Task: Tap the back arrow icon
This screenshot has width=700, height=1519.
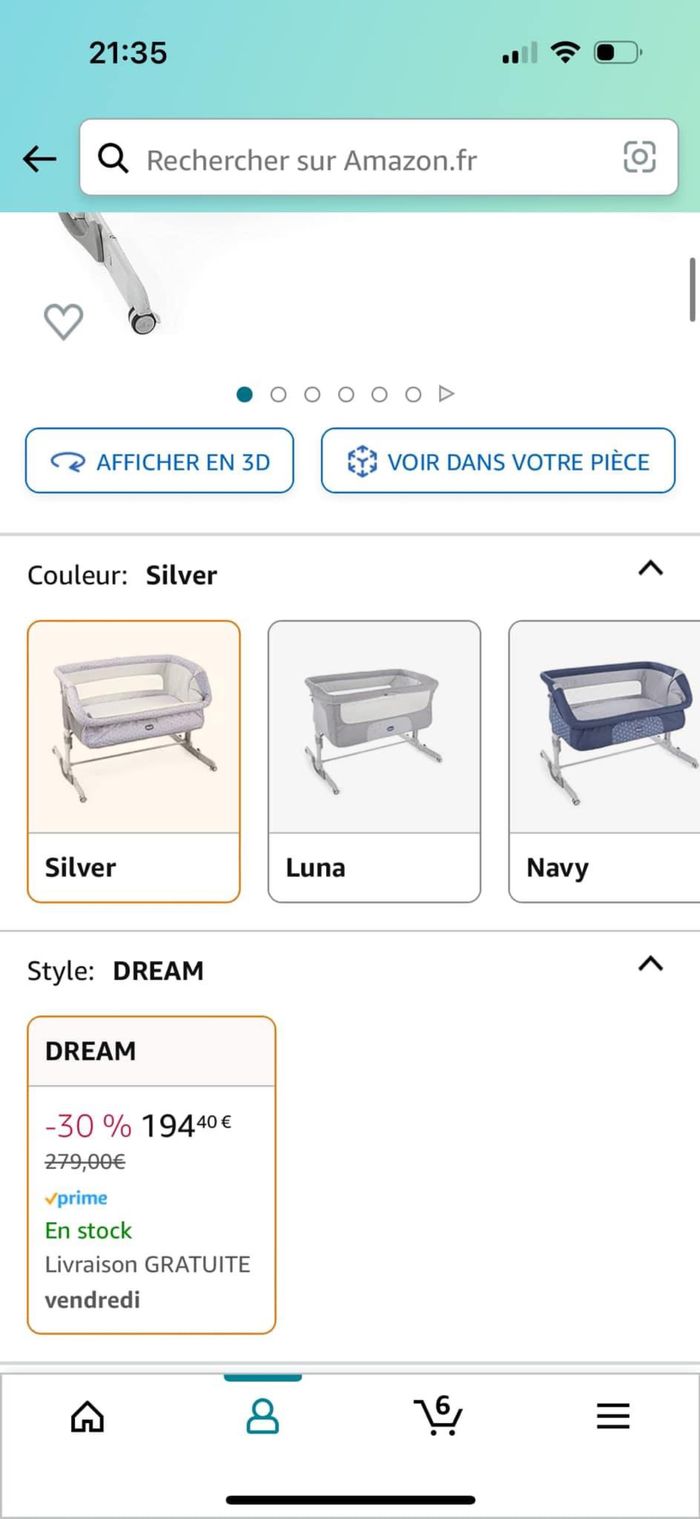Action: coord(39,158)
